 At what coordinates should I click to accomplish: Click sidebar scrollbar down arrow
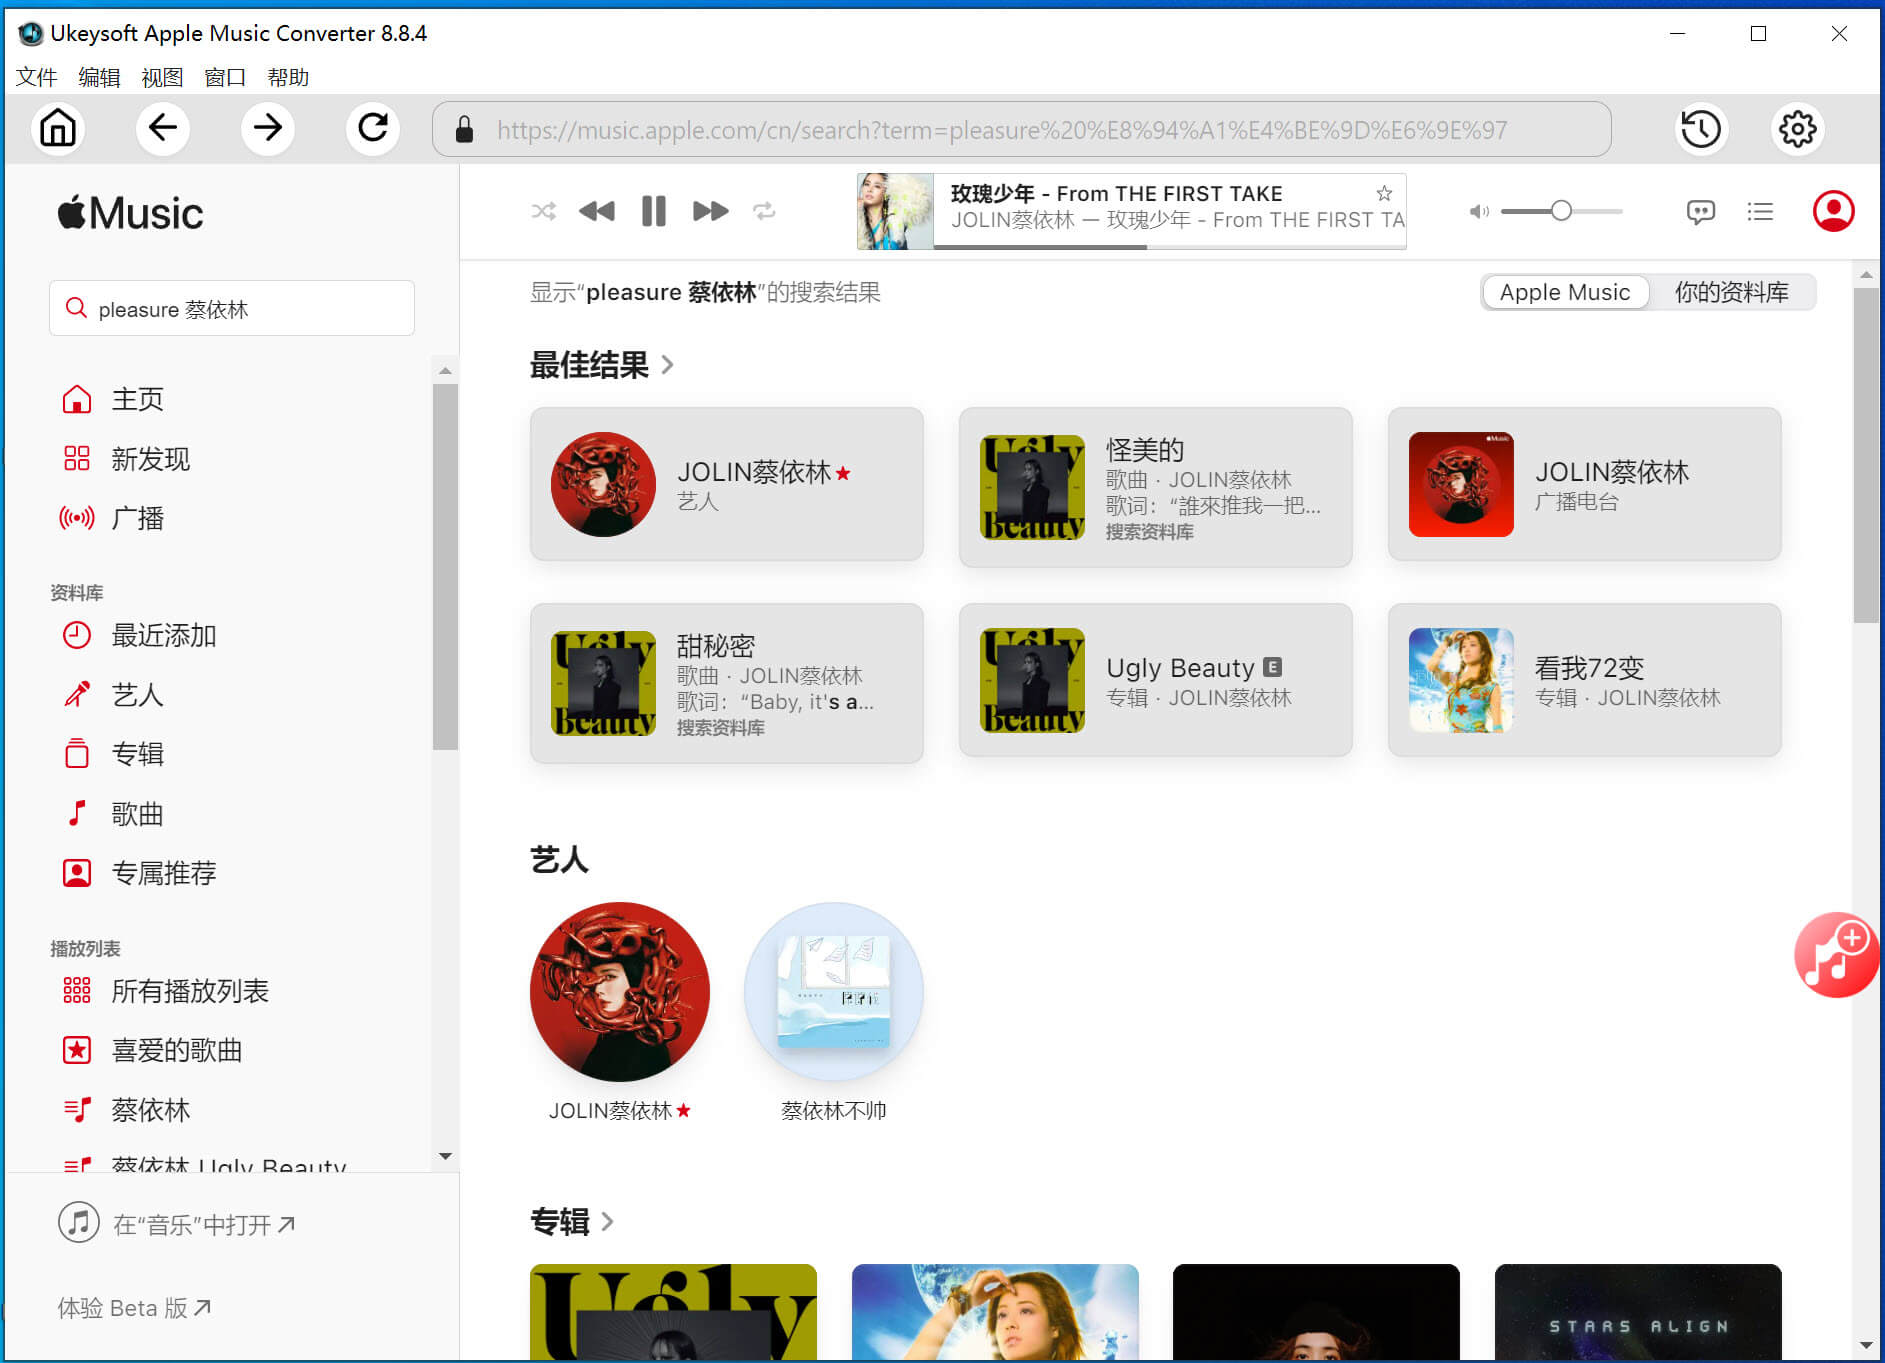[446, 1156]
